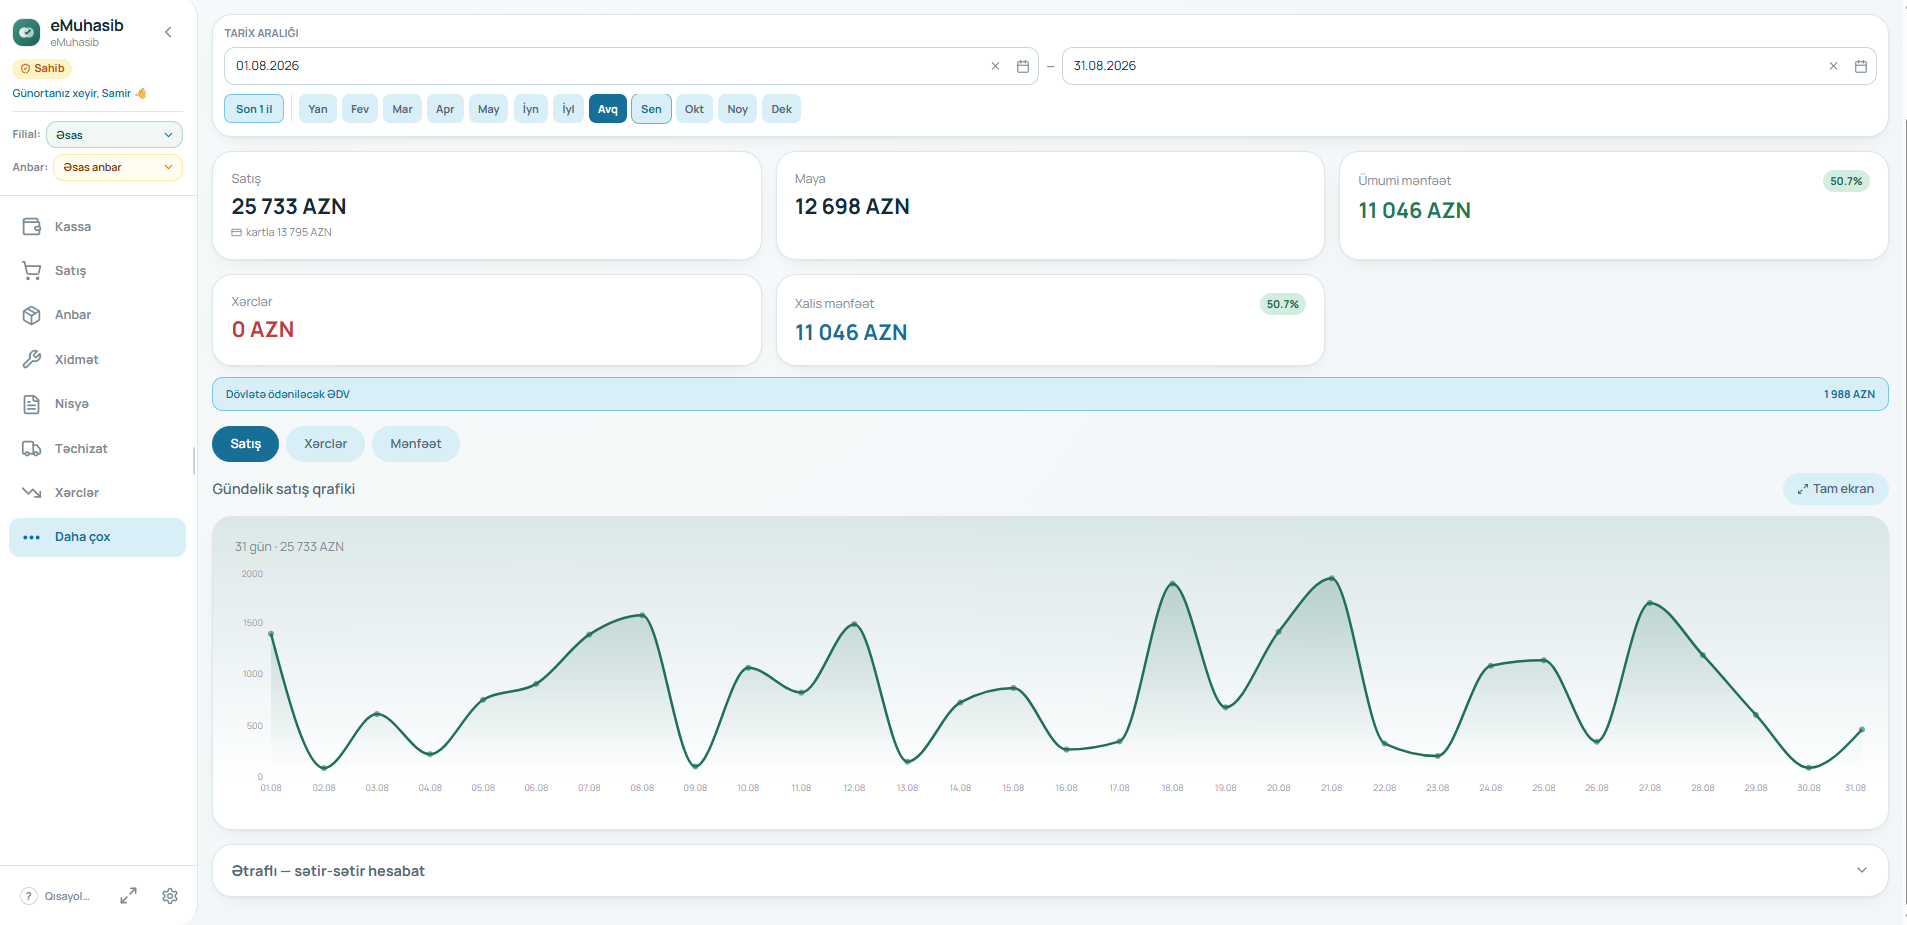Select the Mar month filter
This screenshot has height=925, width=1907.
click(x=402, y=109)
